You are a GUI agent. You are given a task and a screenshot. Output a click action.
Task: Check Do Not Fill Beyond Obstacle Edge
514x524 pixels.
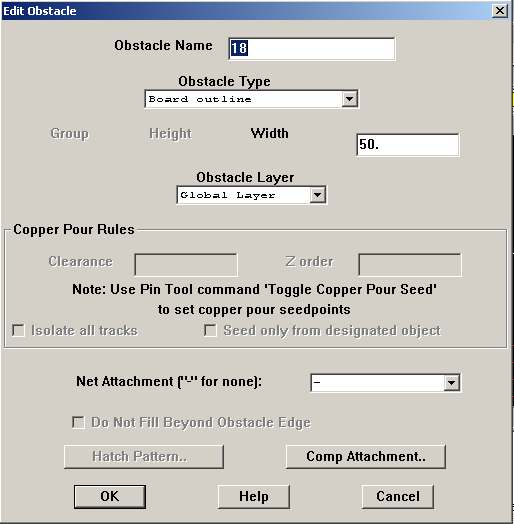[78, 422]
